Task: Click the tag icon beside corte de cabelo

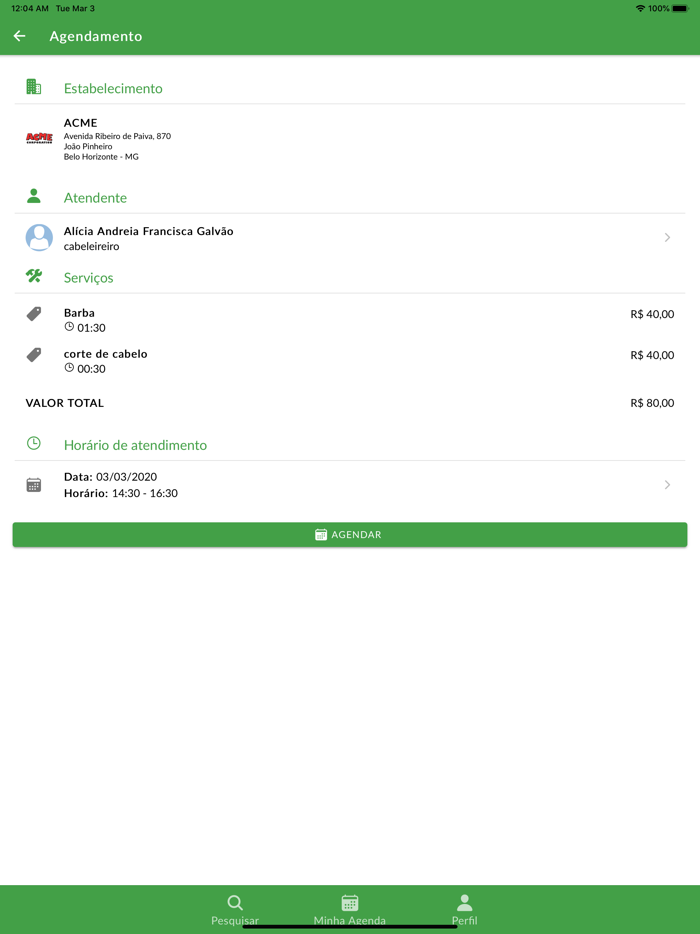Action: click(x=34, y=355)
